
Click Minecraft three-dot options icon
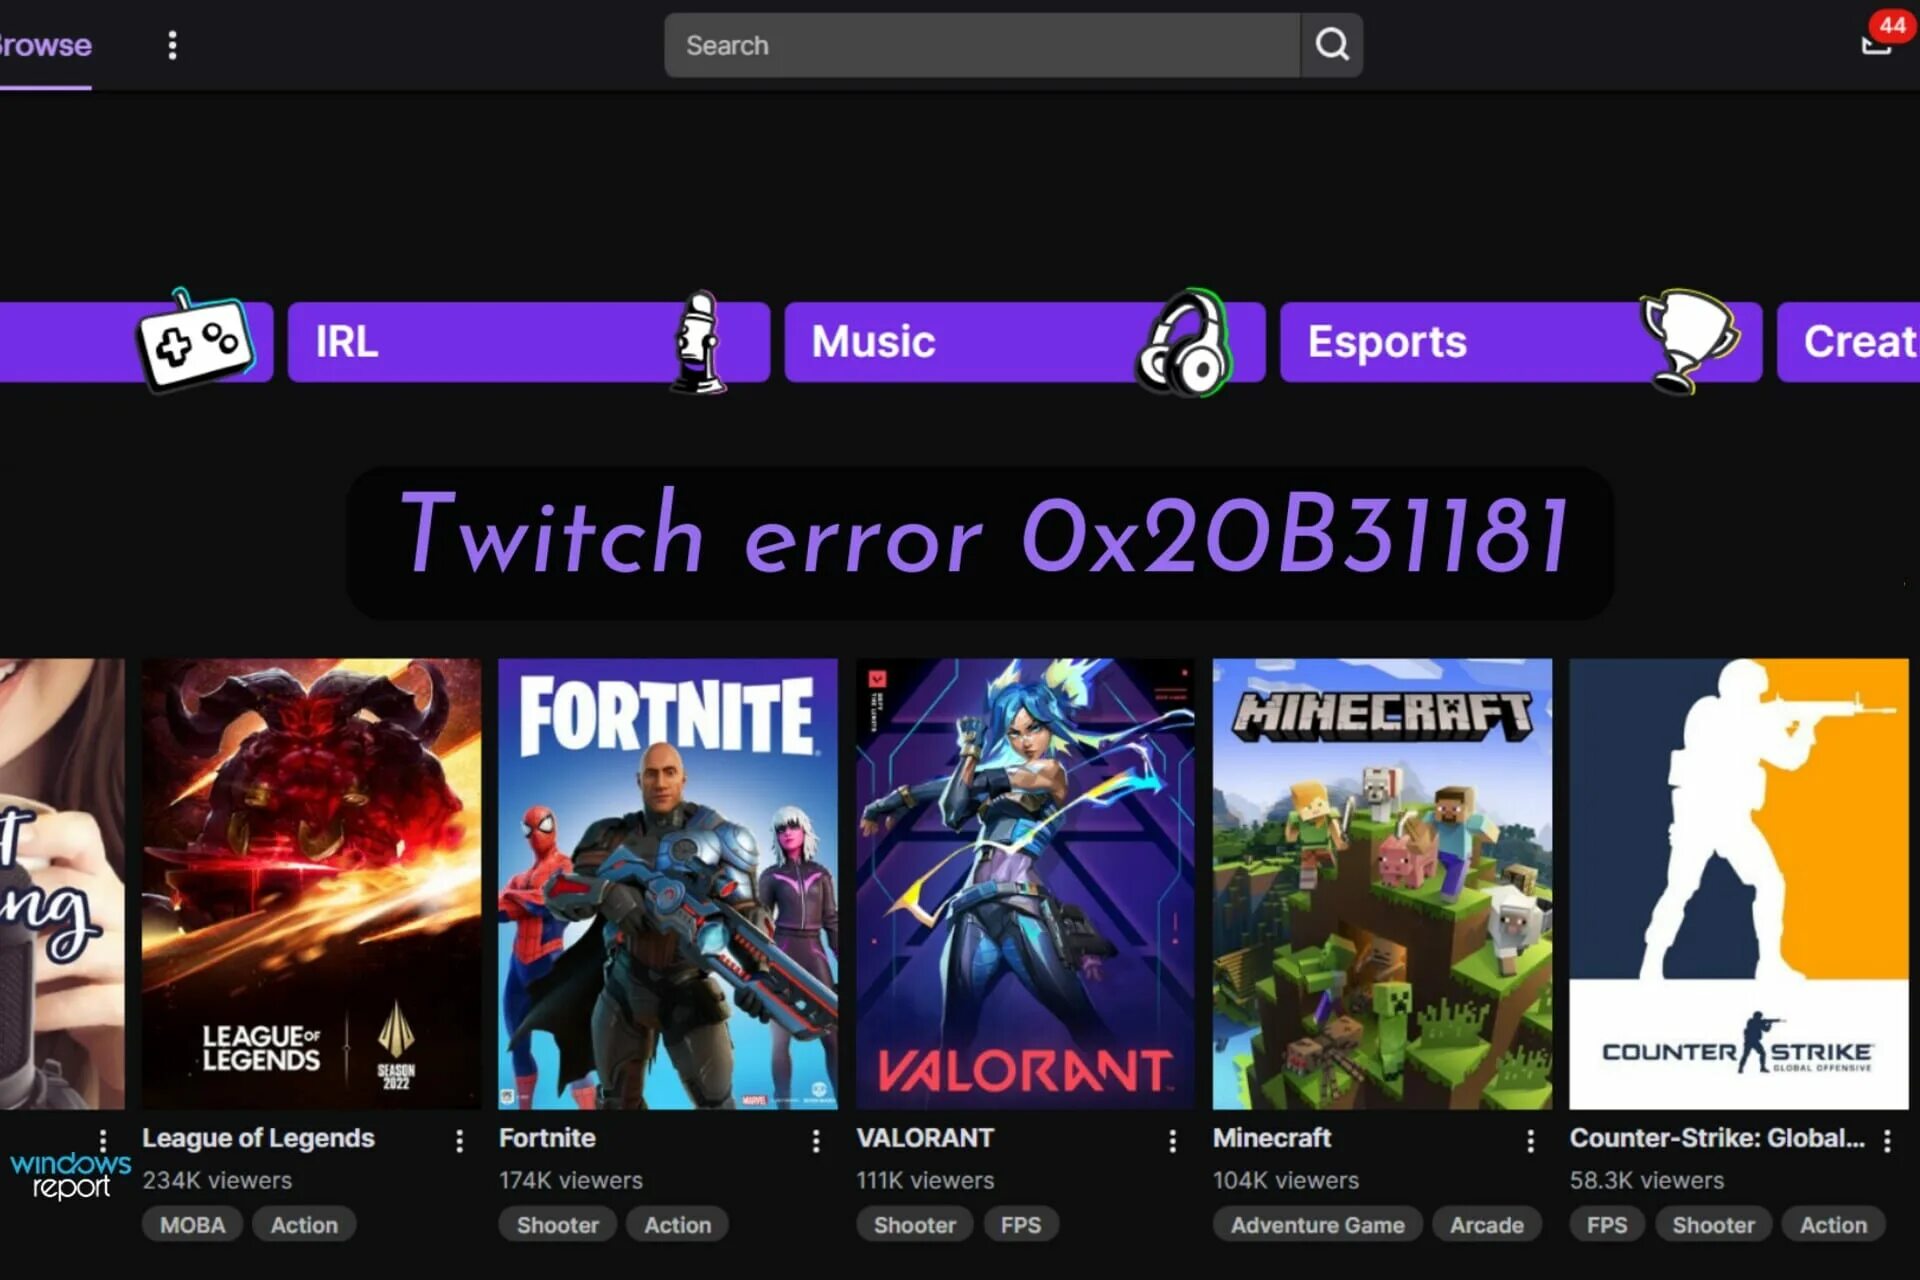[x=1530, y=1141]
